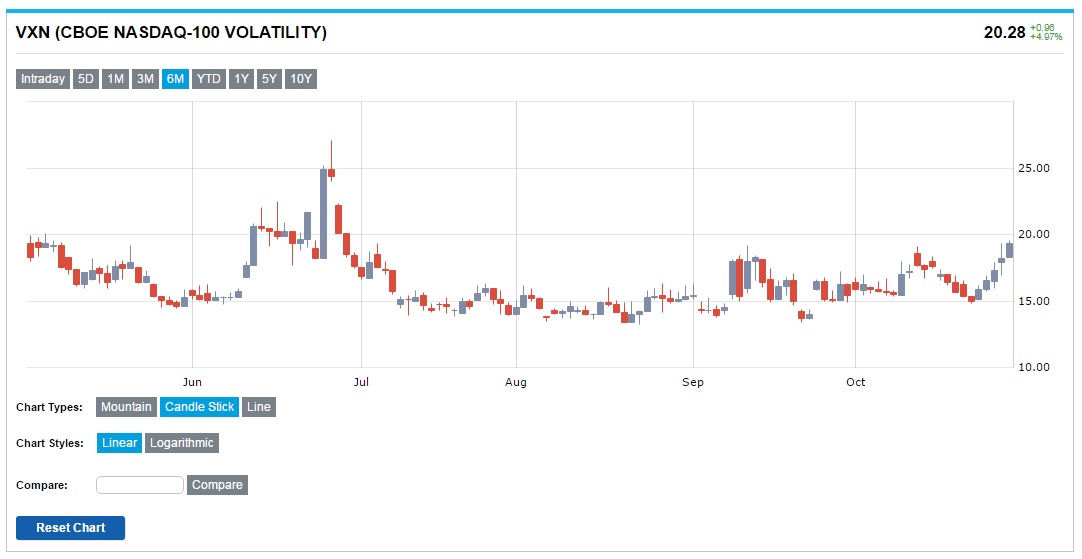Set chart style to Logarithmic
The image size is (1082, 559).
[x=181, y=443]
